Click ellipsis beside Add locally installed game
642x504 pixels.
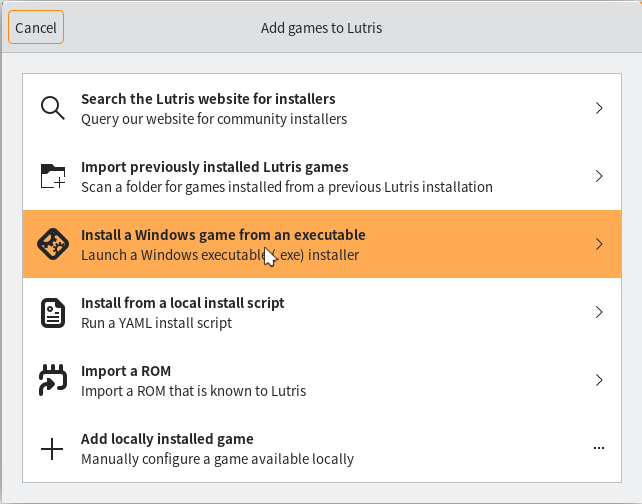(x=599, y=448)
